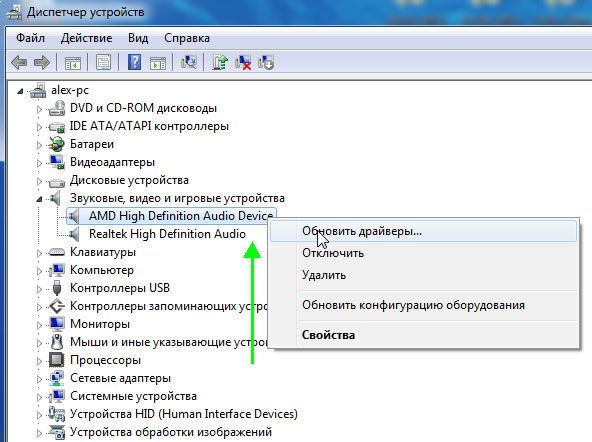
Task: Expand the Сетевые адаптеры category
Action: tap(39, 379)
